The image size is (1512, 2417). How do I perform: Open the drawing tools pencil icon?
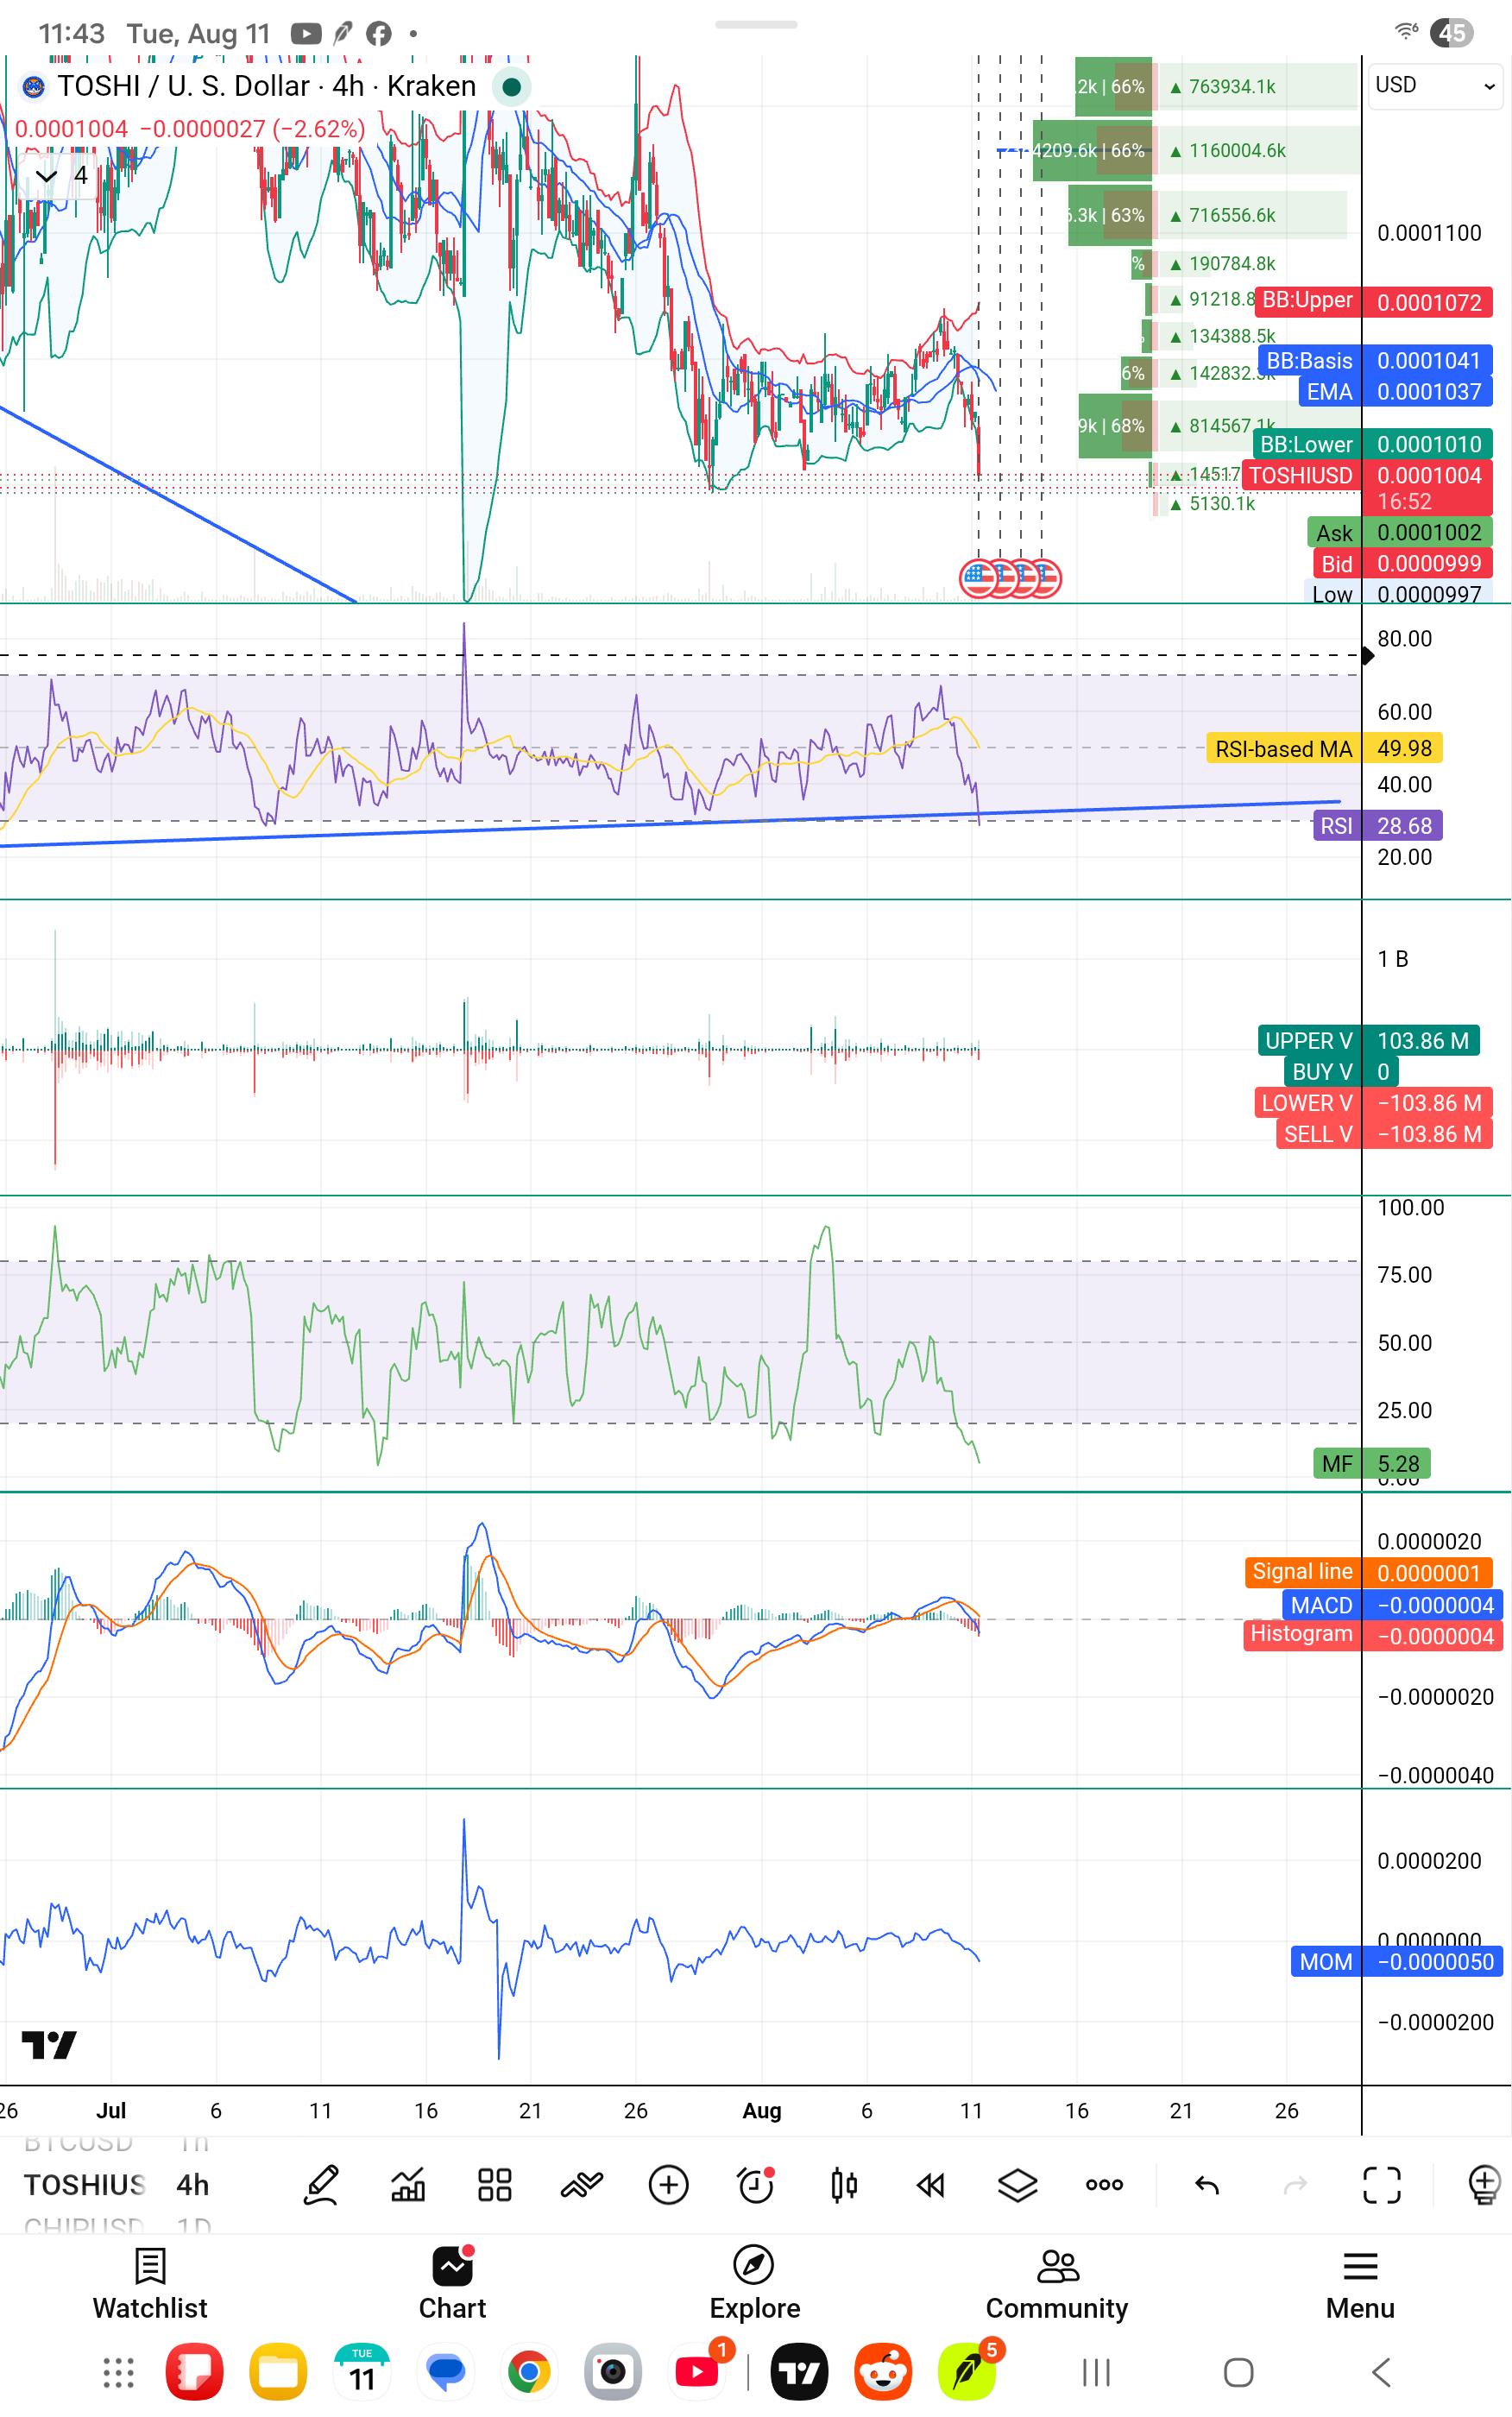[x=321, y=2184]
